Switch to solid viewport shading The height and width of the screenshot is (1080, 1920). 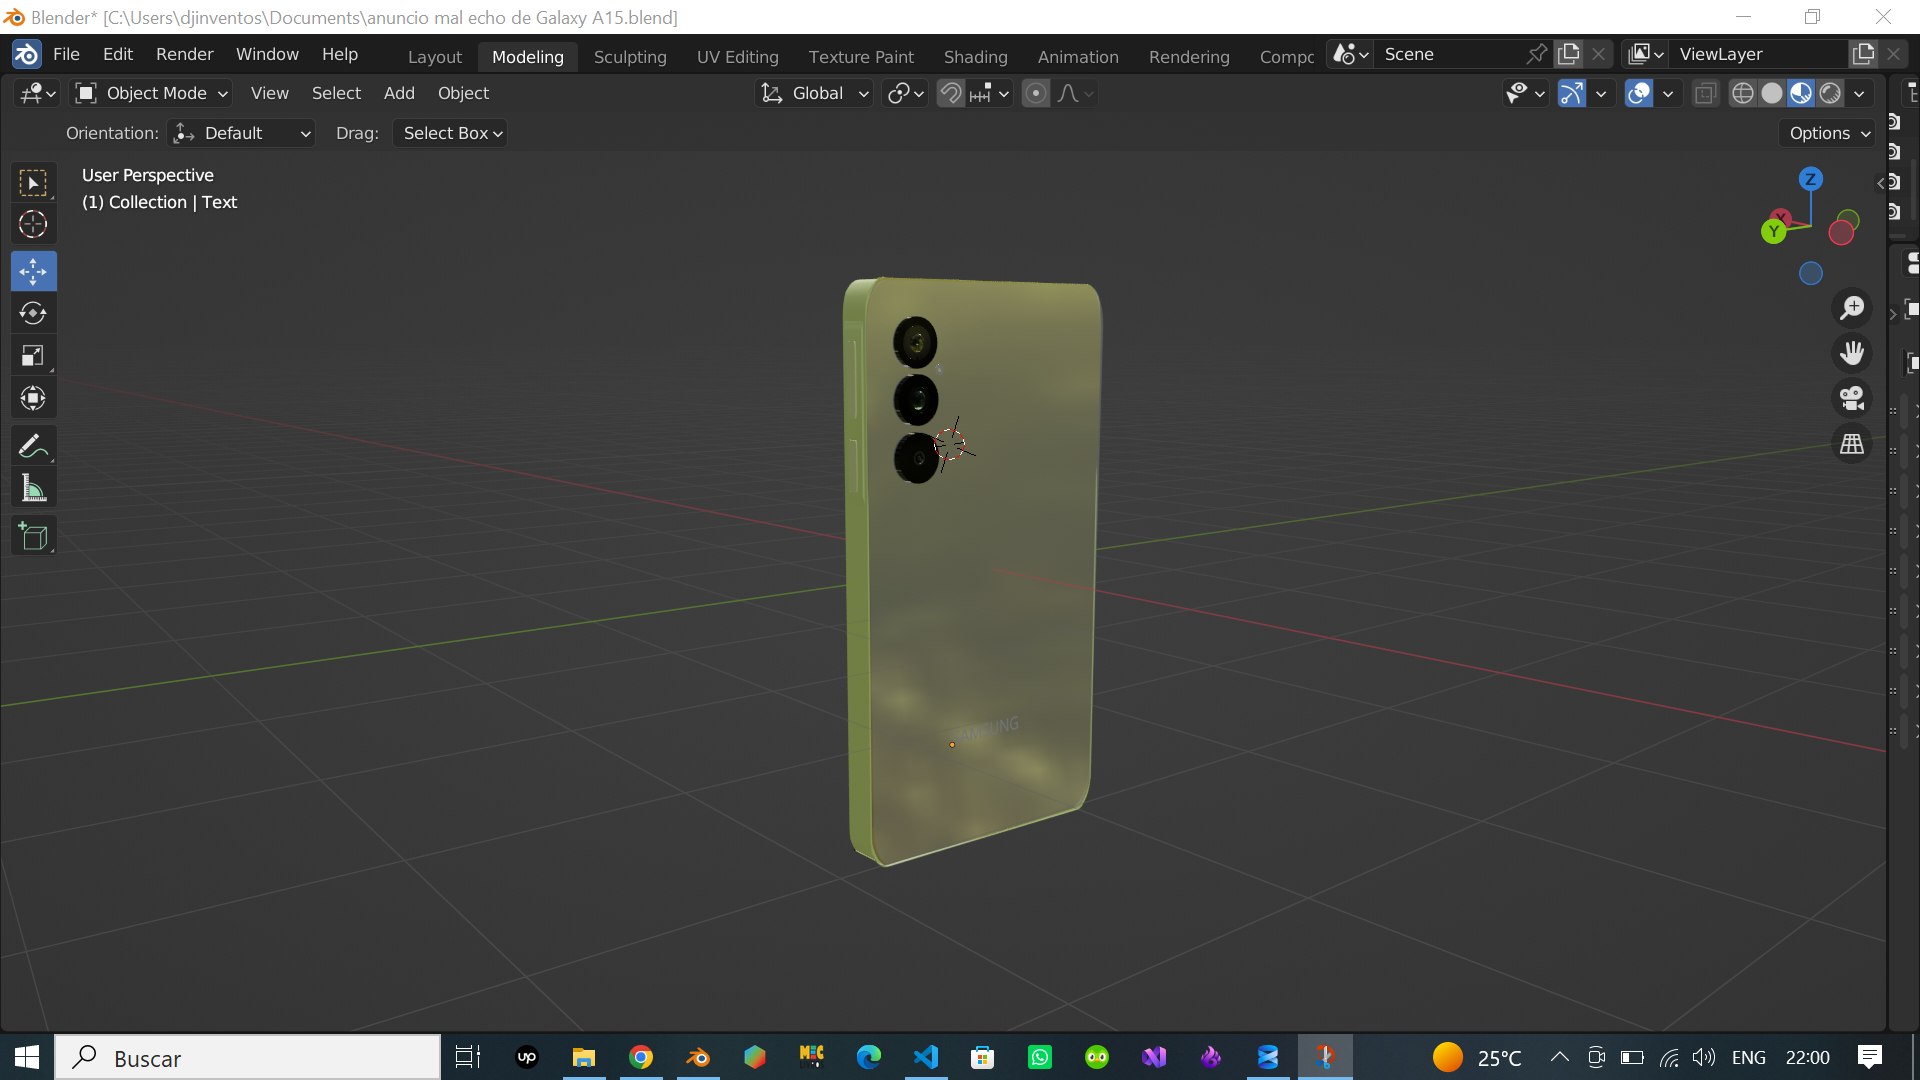(x=1771, y=93)
